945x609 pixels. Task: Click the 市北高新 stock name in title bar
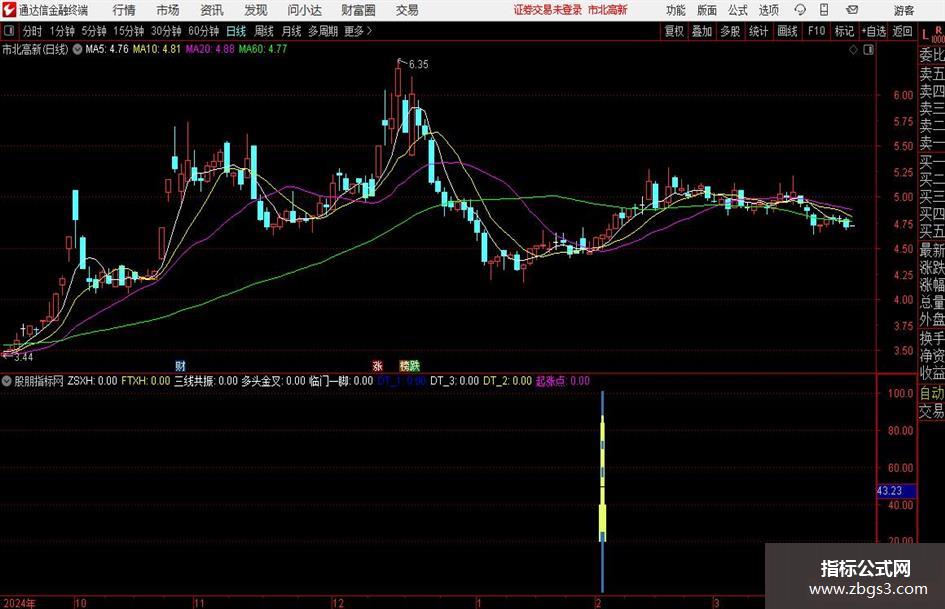pyautogui.click(x=608, y=10)
